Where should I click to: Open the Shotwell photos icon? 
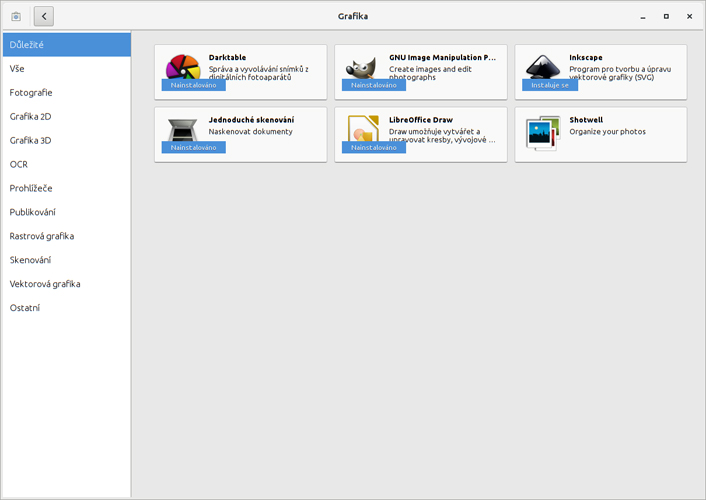point(543,133)
